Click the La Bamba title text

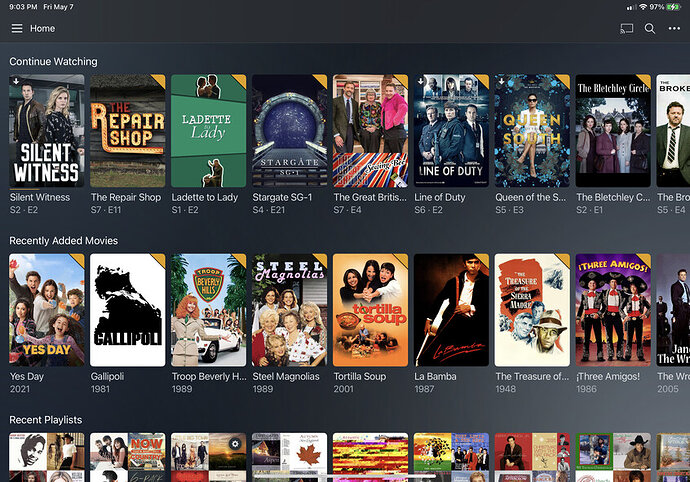pos(435,376)
